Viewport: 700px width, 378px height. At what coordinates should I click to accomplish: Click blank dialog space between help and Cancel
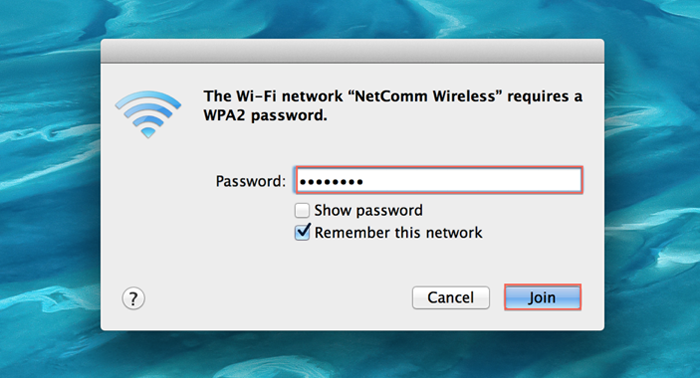[277, 298]
